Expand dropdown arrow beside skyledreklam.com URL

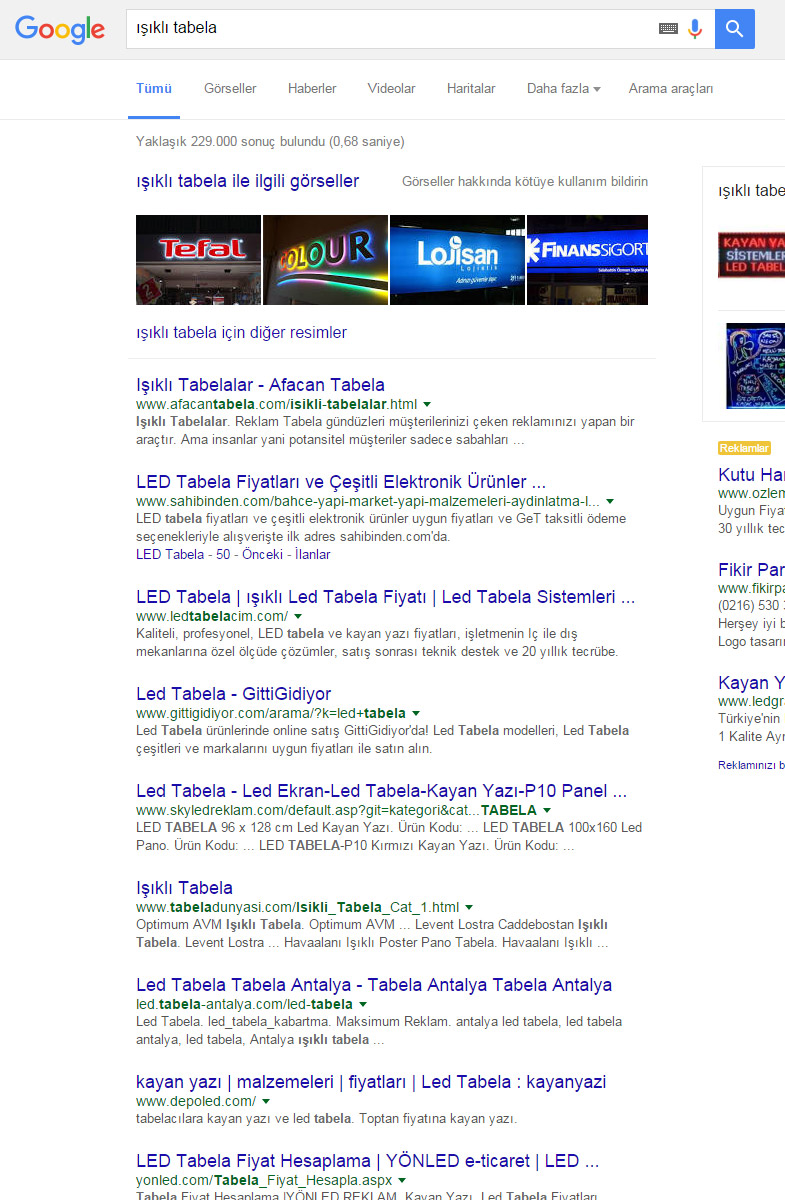pos(547,810)
